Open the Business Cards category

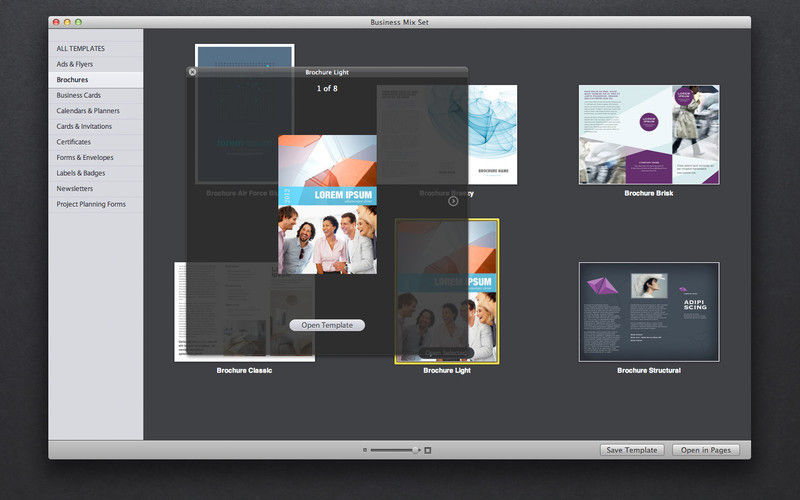coord(96,95)
